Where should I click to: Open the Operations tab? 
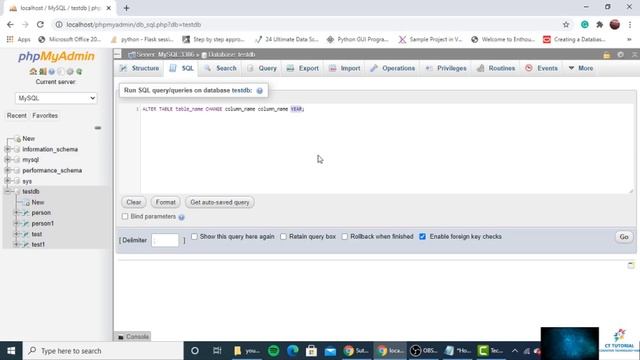coord(393,68)
